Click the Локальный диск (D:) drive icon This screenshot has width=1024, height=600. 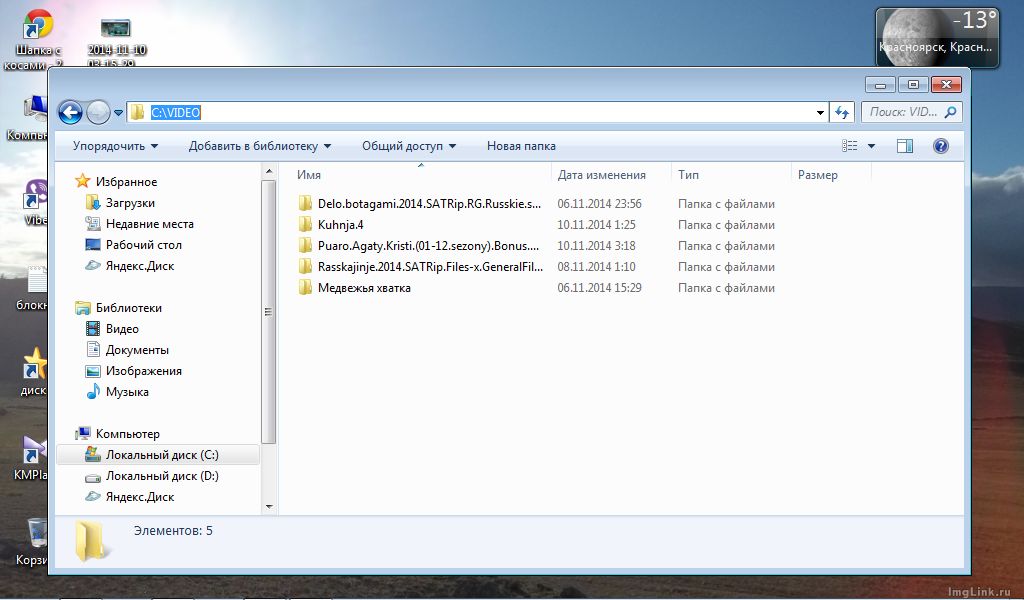coord(93,477)
